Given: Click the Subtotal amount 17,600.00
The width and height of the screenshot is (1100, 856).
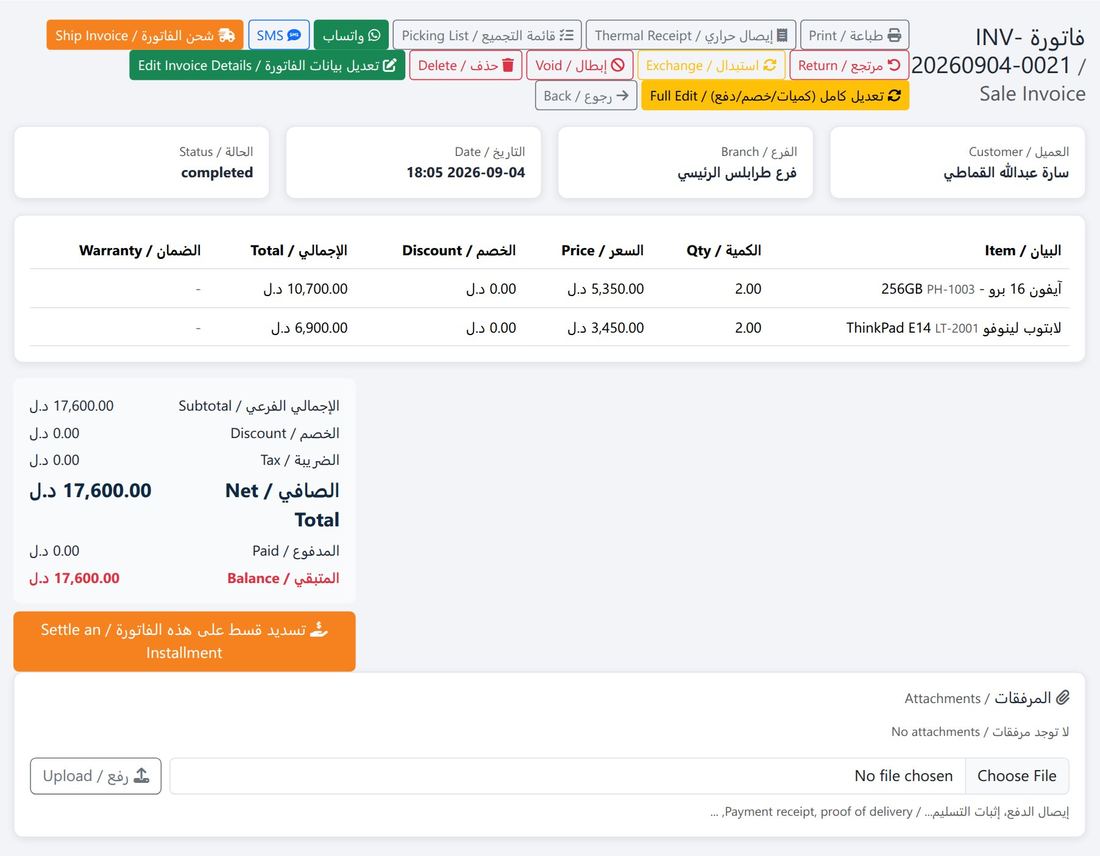Looking at the screenshot, I should point(72,406).
